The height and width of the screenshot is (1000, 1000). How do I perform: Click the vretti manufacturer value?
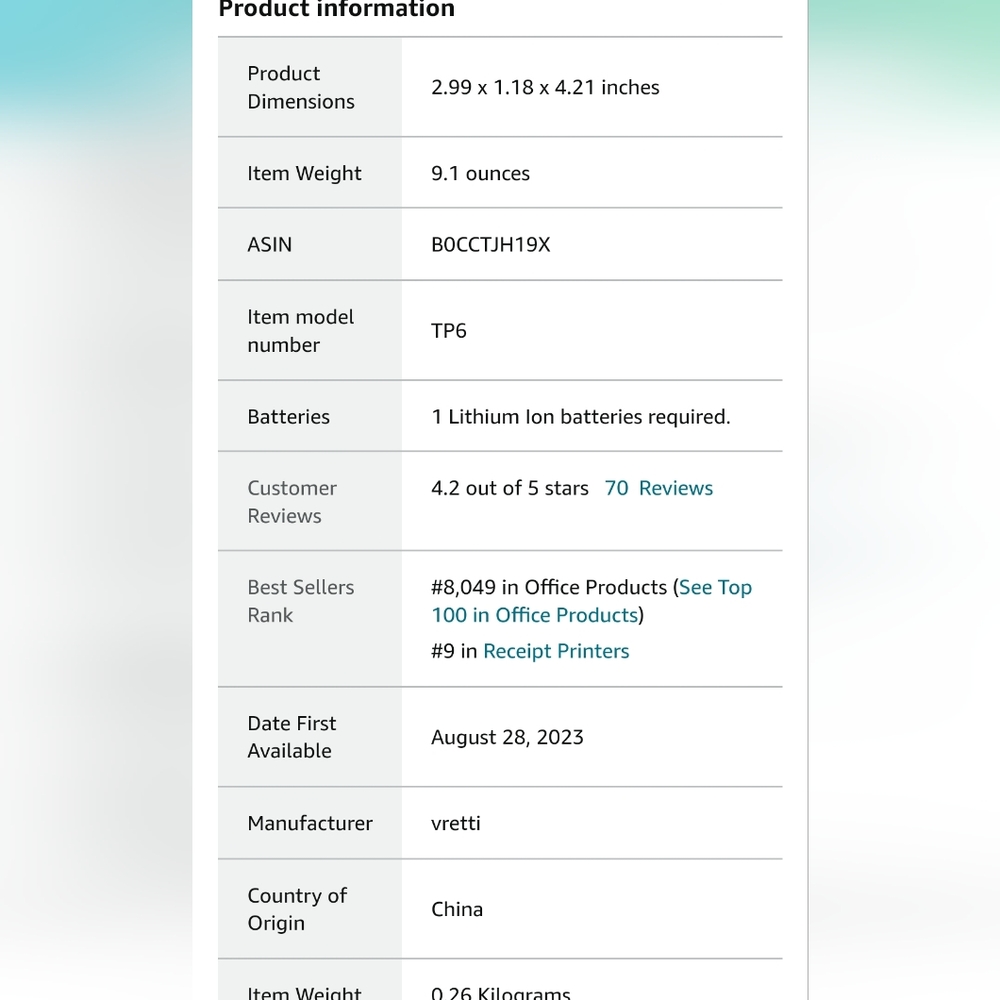point(456,823)
